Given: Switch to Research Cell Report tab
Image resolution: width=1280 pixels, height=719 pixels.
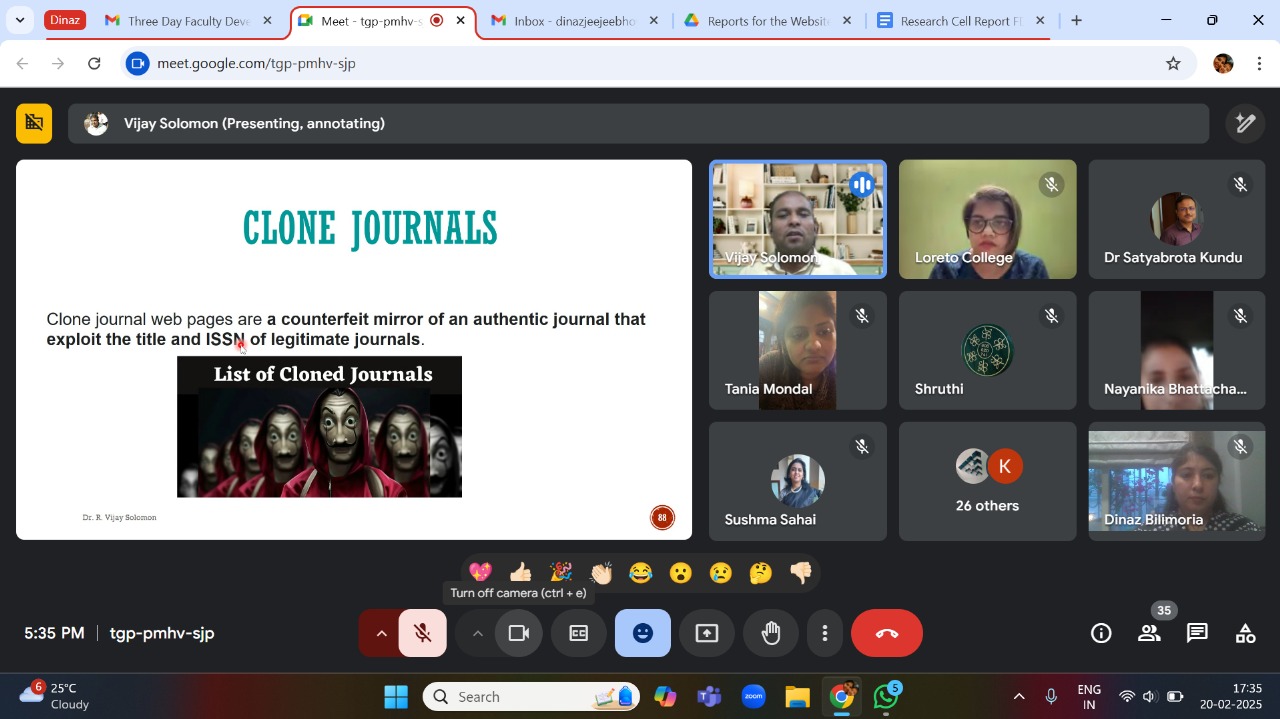Looking at the screenshot, I should [x=959, y=21].
